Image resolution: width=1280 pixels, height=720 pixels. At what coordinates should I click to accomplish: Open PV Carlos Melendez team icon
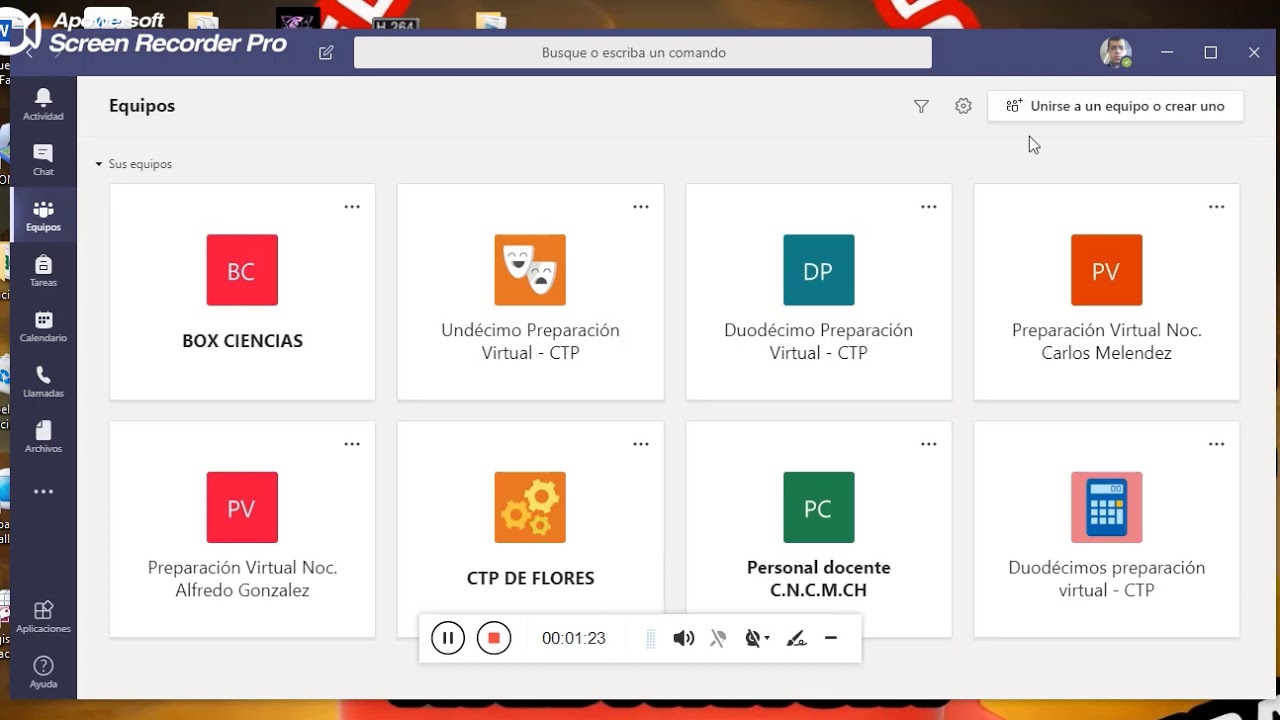[x=1106, y=270]
